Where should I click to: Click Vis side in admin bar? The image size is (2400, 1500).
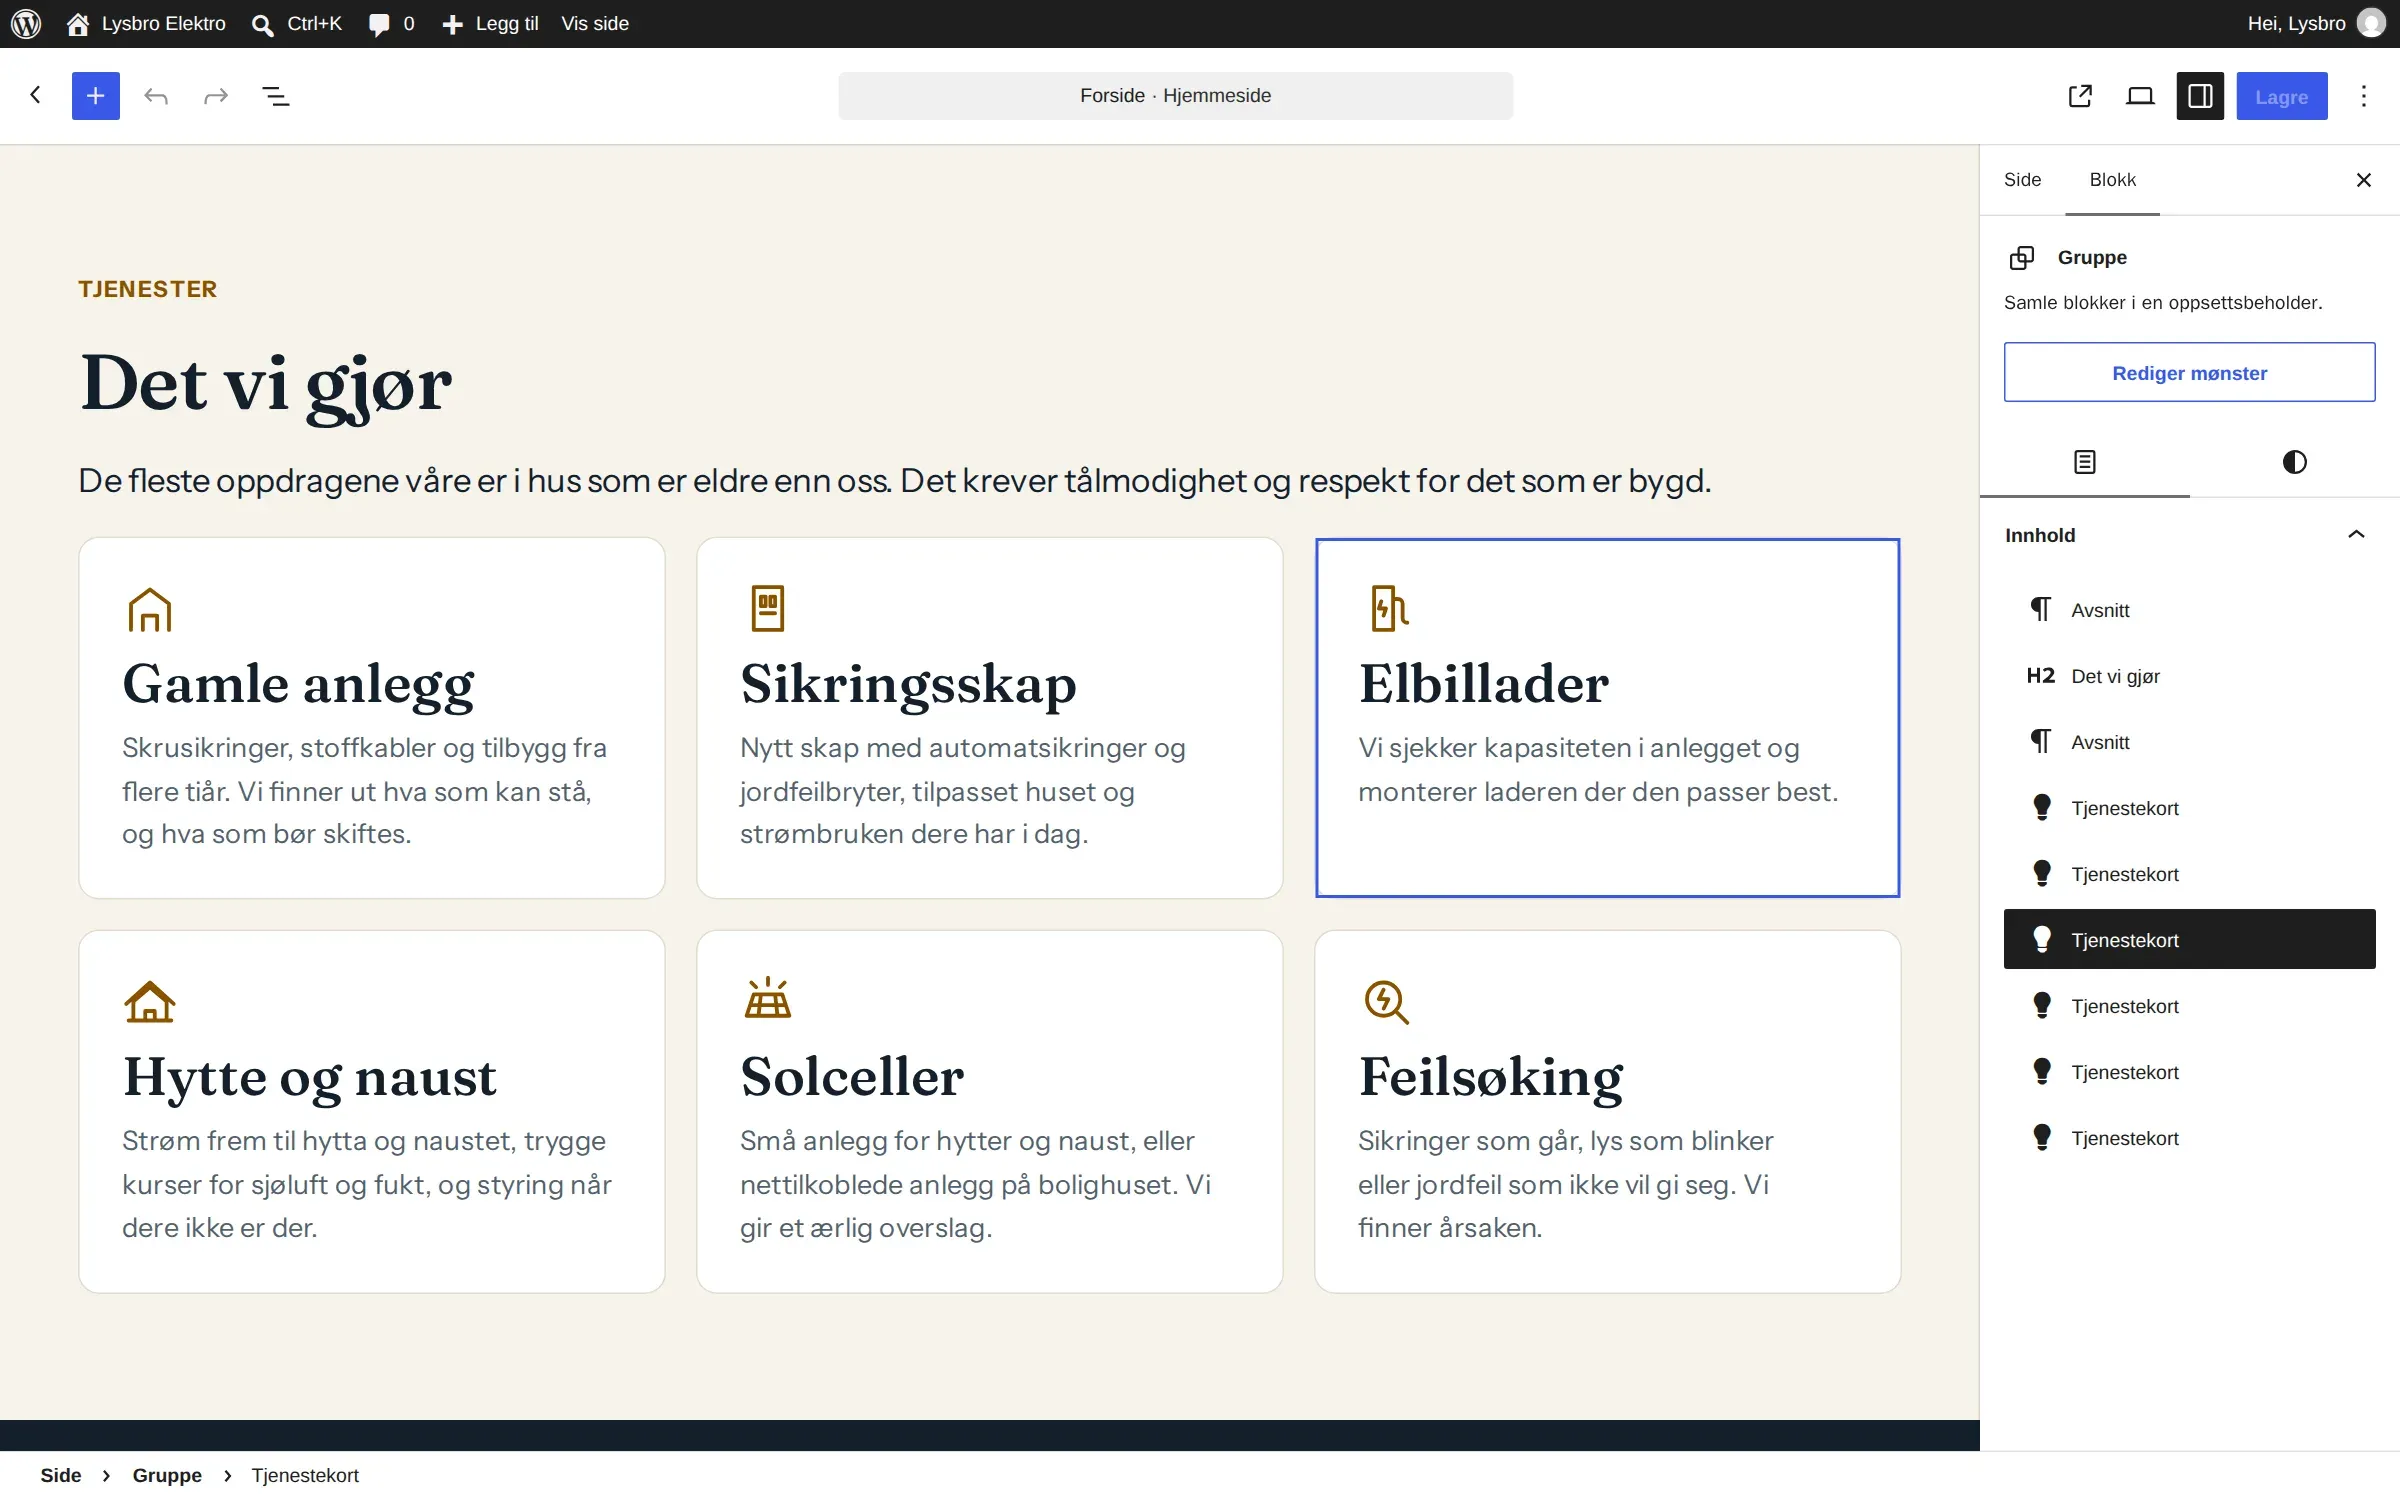point(595,24)
